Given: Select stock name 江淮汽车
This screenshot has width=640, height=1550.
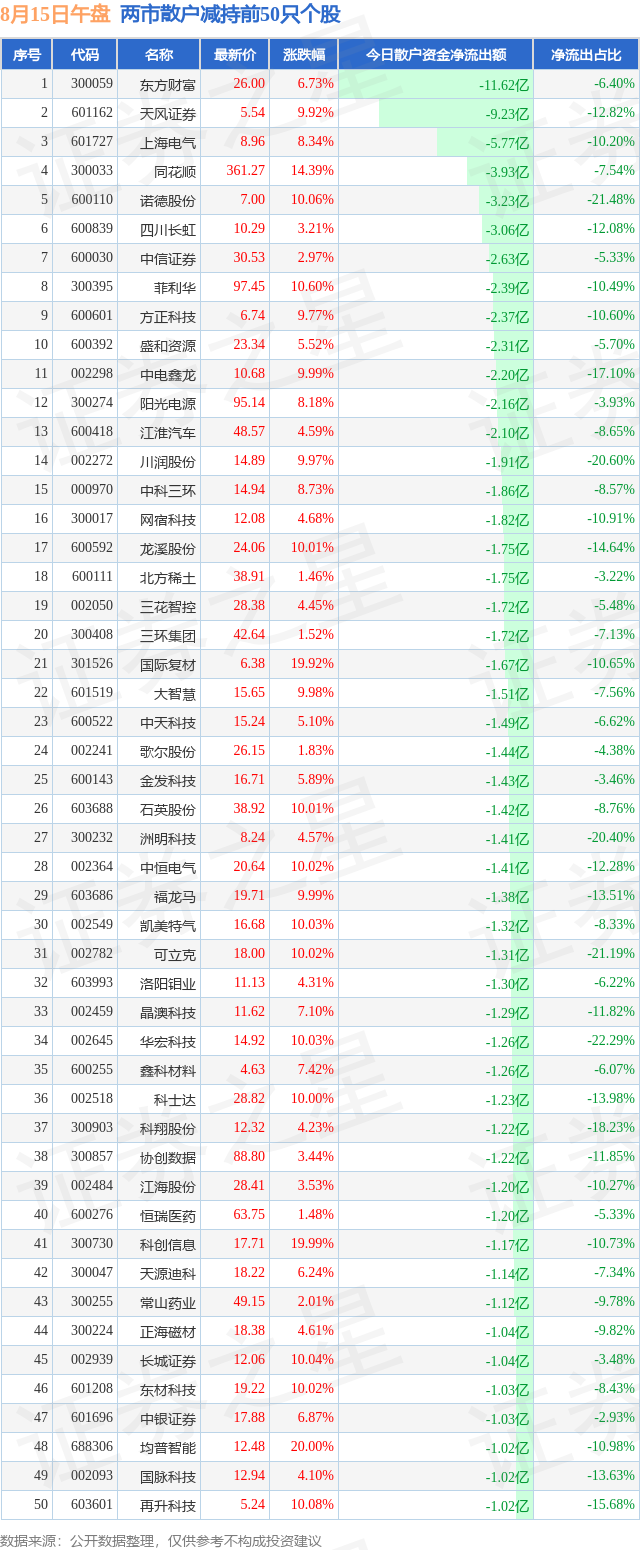Looking at the screenshot, I should click(x=168, y=432).
